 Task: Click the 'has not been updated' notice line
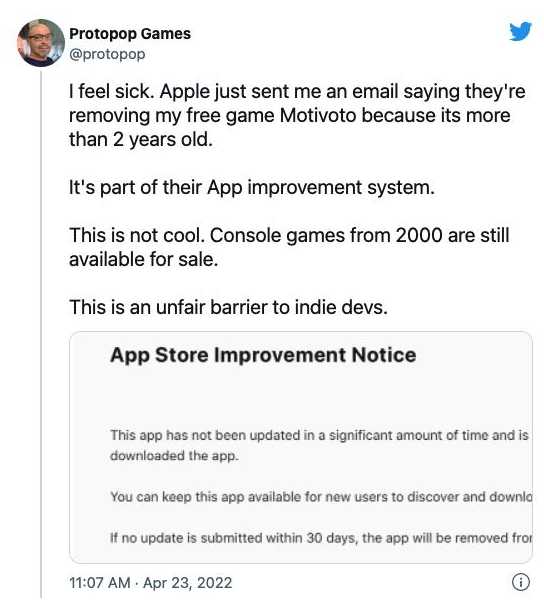tap(319, 435)
